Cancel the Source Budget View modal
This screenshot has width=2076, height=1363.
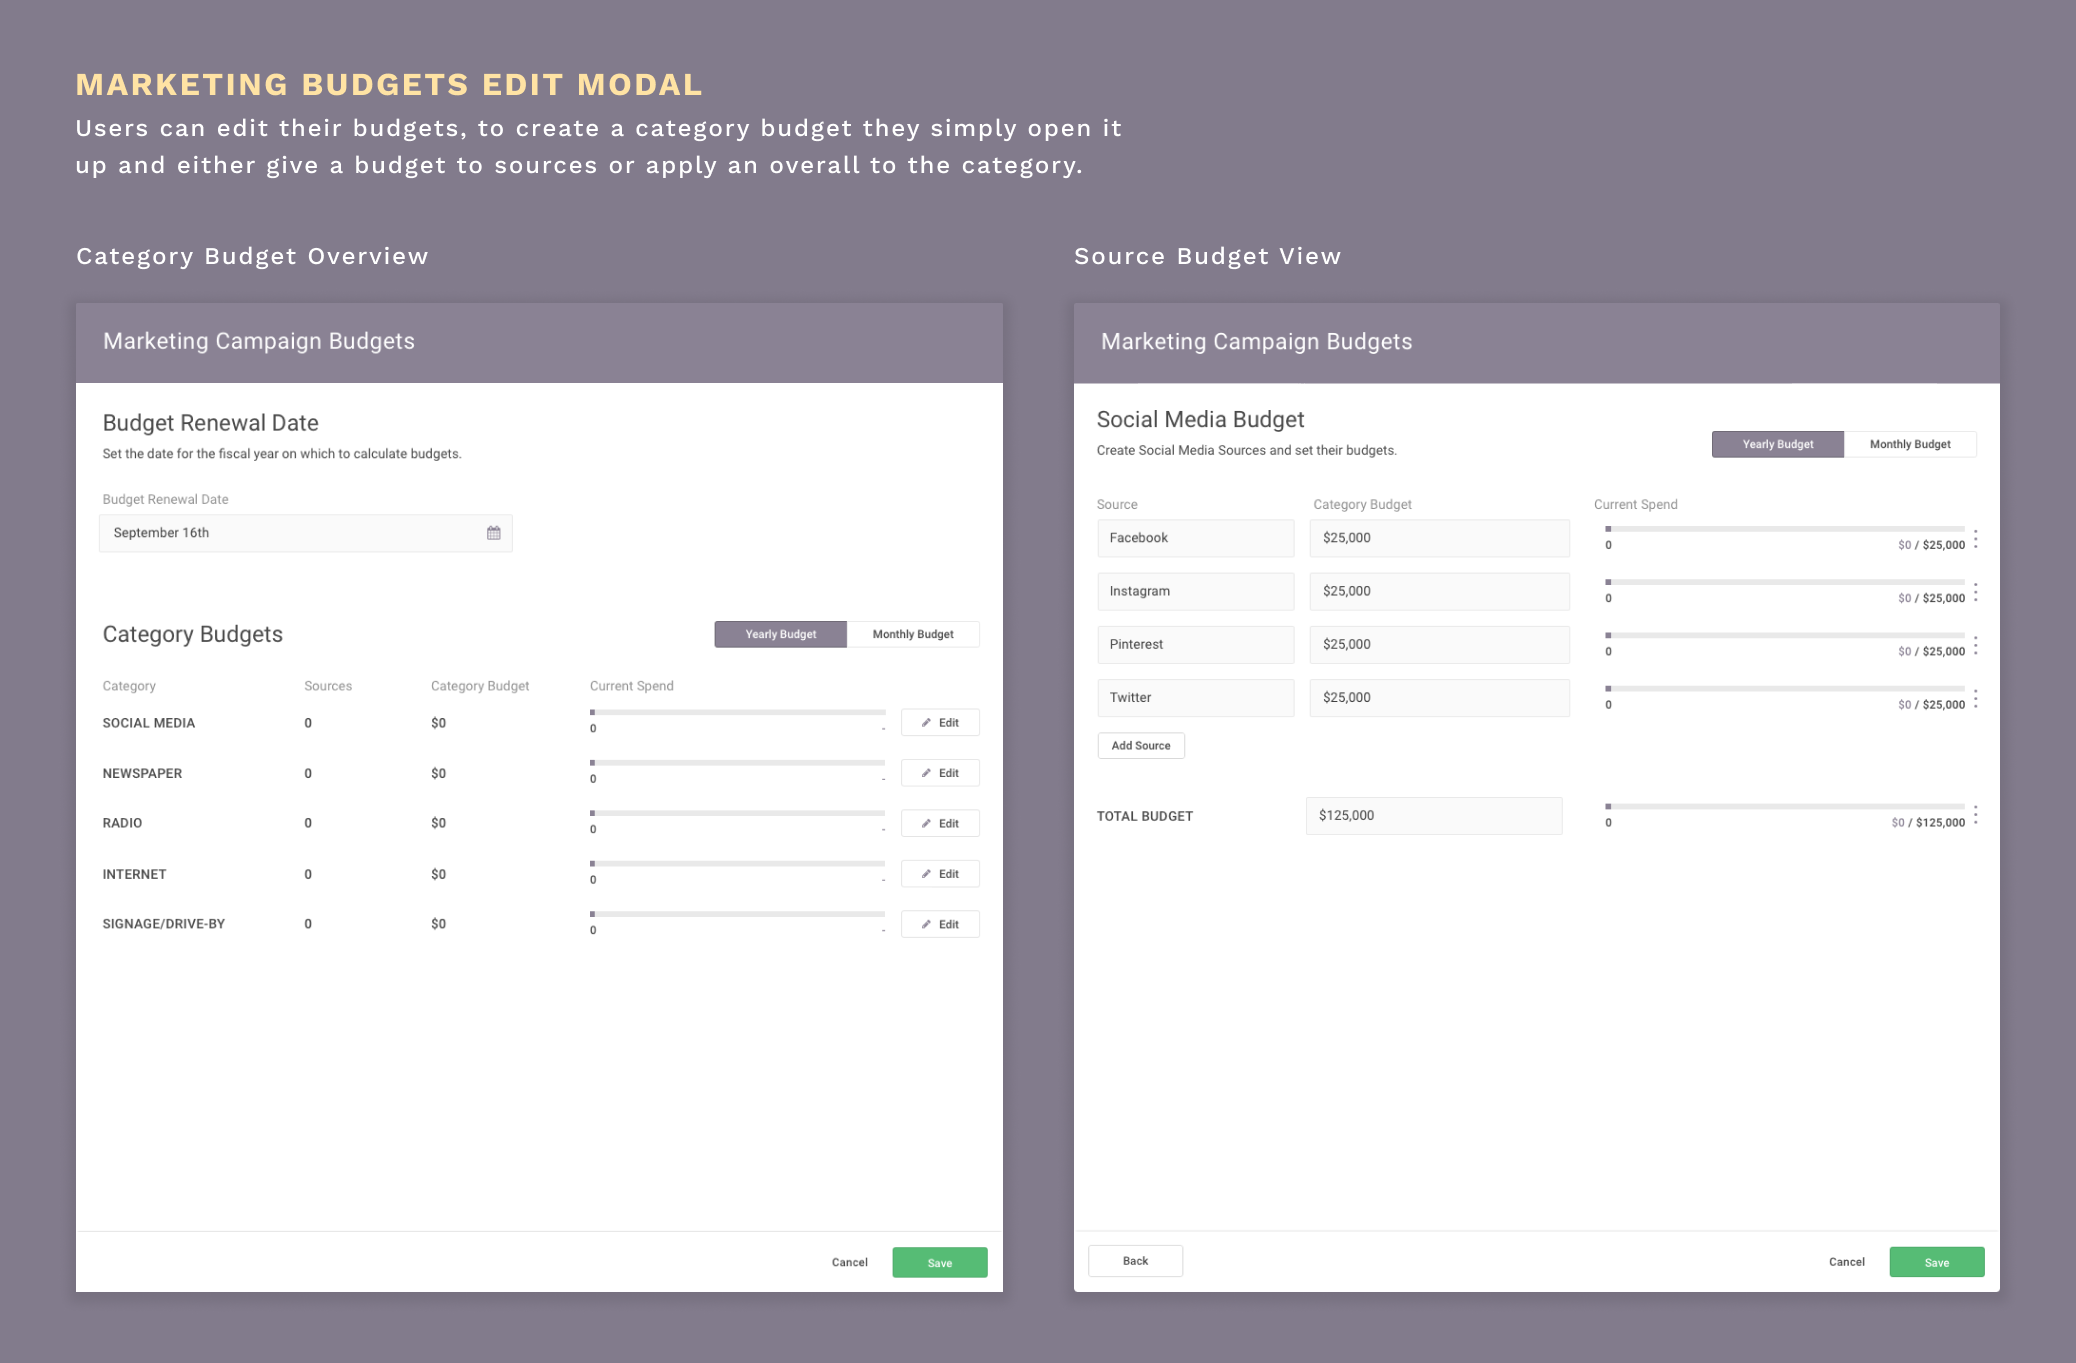point(1846,1262)
